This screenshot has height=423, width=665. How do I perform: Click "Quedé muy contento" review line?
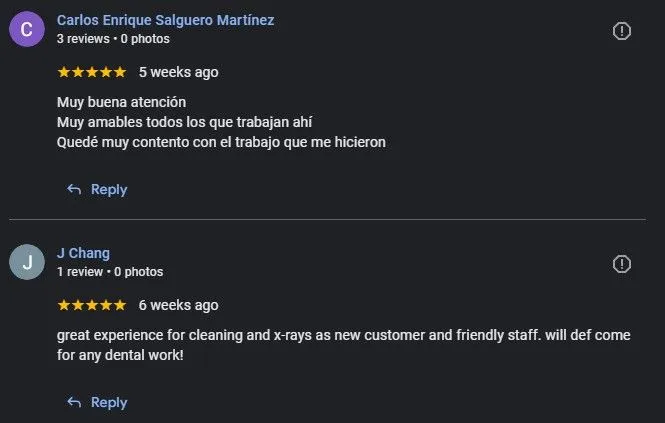[x=221, y=142]
